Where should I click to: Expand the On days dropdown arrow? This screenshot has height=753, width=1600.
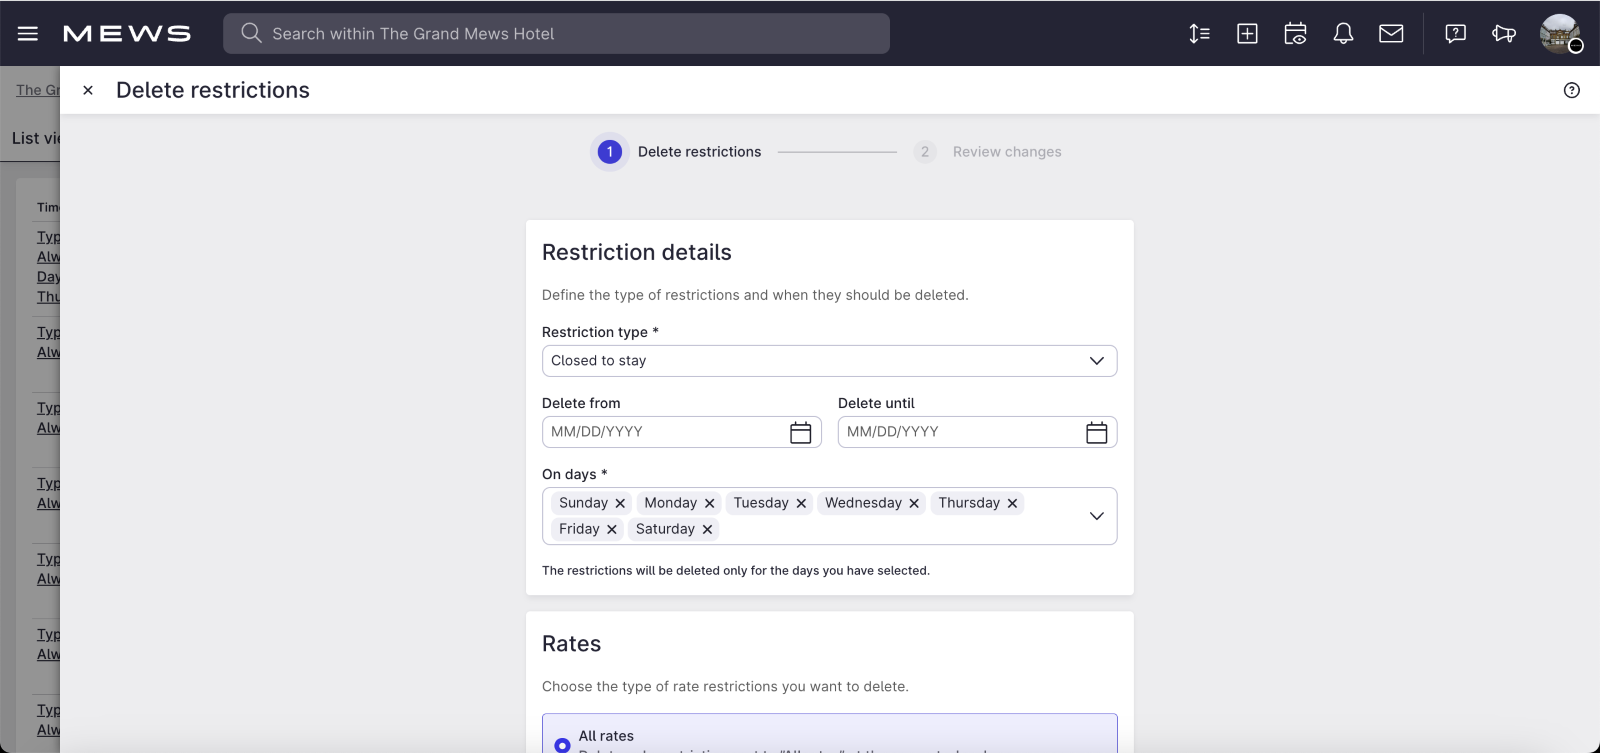1096,516
